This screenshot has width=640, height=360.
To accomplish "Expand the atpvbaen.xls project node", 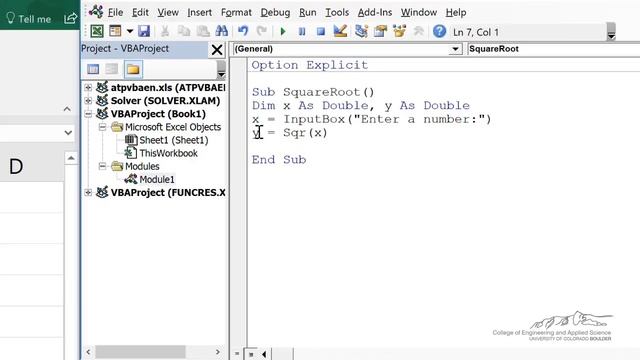I will pos(88,87).
